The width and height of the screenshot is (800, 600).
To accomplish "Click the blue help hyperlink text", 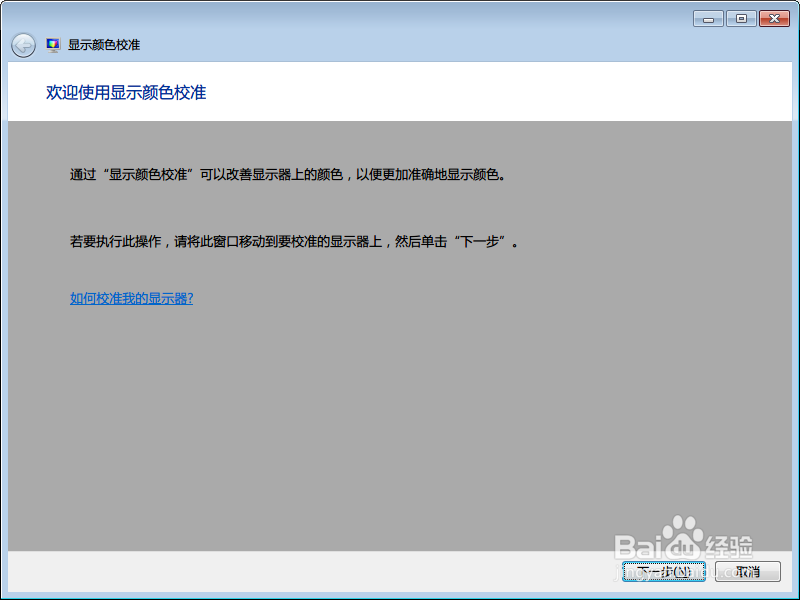I will [x=131, y=298].
